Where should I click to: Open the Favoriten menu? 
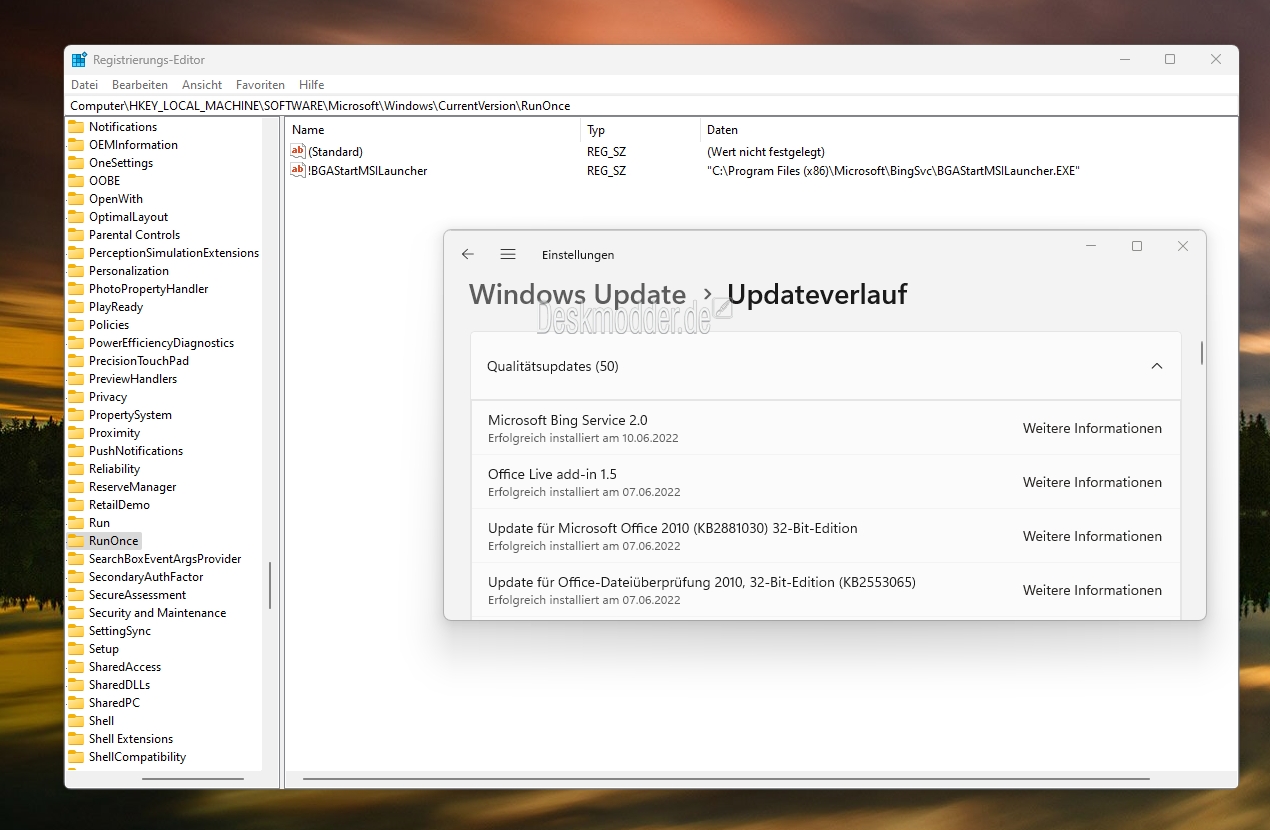pyautogui.click(x=260, y=85)
